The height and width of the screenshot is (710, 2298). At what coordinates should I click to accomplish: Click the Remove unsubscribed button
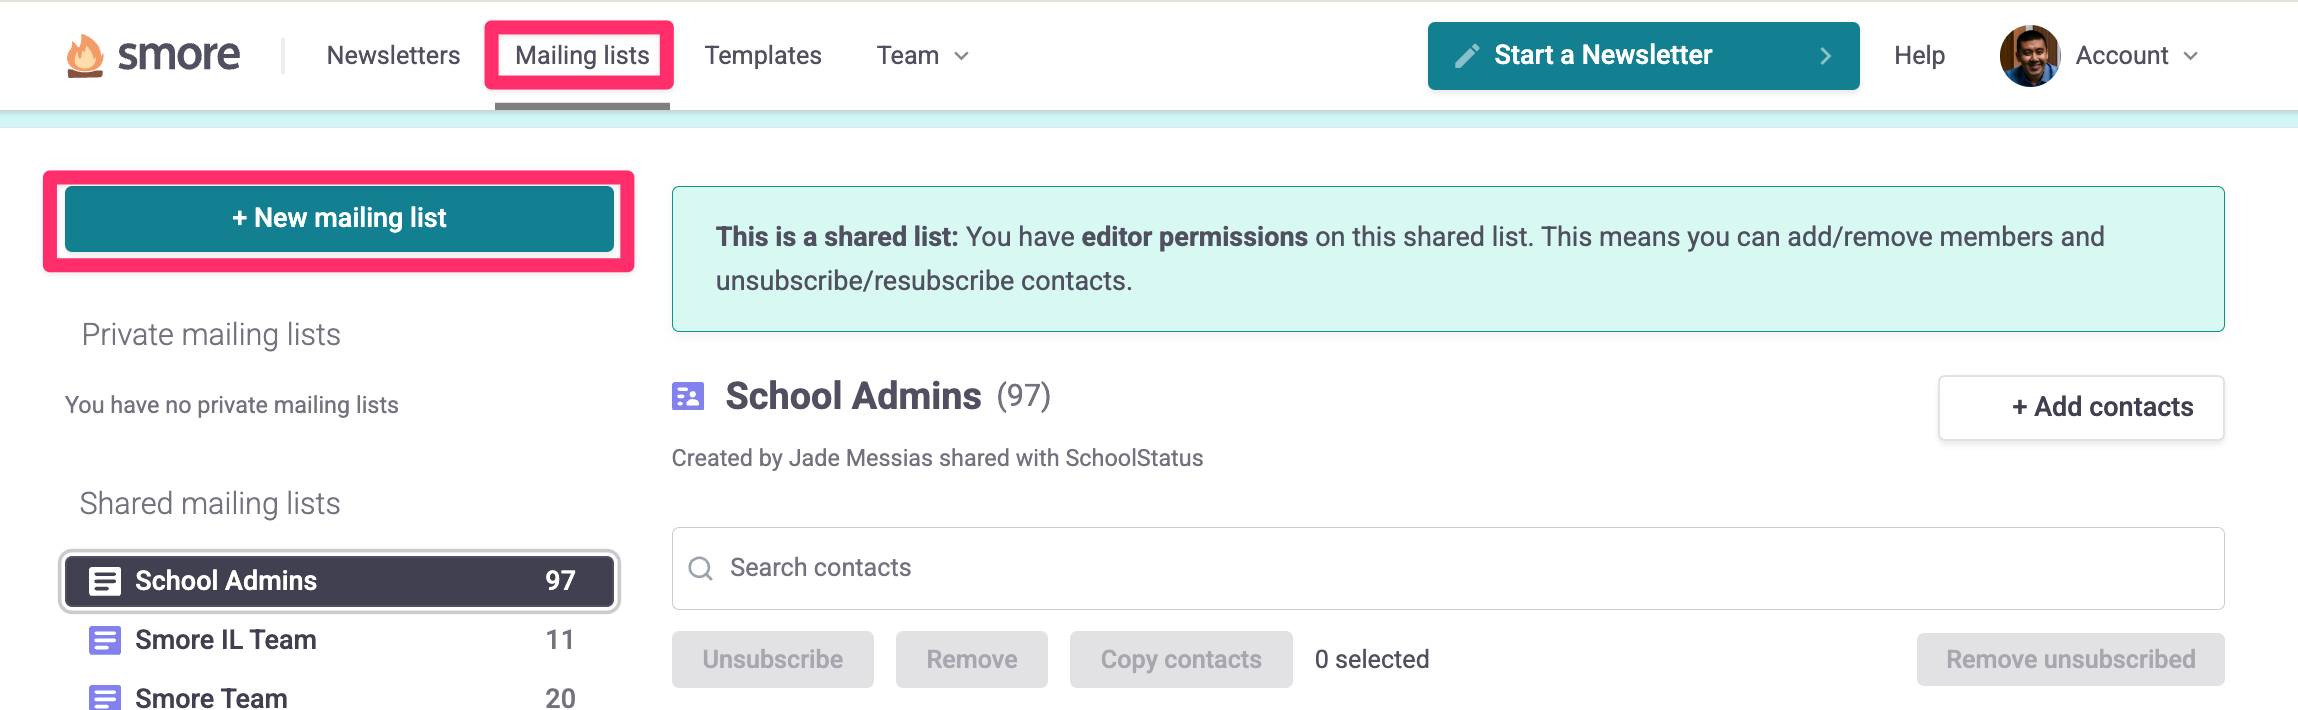point(2070,659)
